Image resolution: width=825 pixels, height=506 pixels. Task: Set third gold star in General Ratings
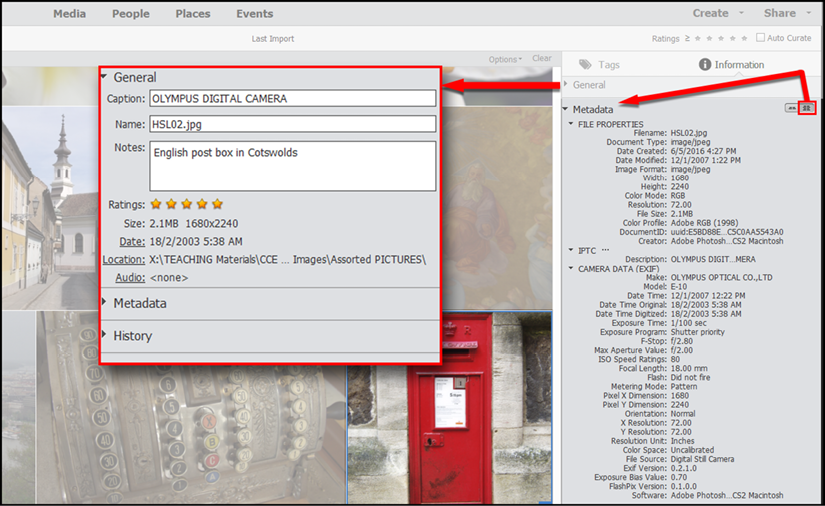[187, 204]
